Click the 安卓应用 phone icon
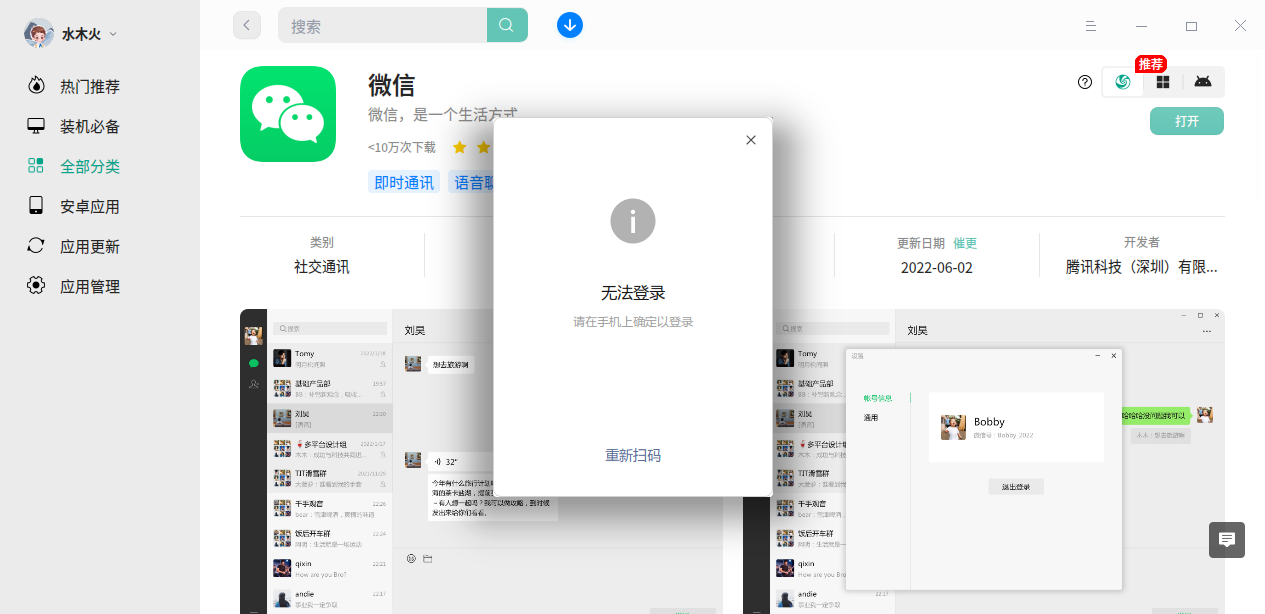 pyautogui.click(x=37, y=206)
